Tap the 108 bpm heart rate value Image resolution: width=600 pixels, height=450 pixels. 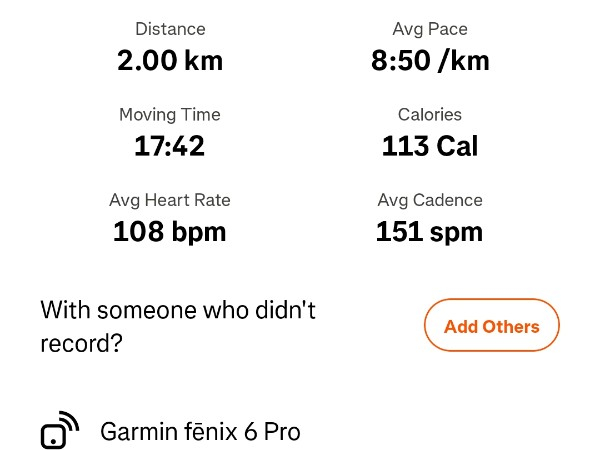tap(170, 233)
